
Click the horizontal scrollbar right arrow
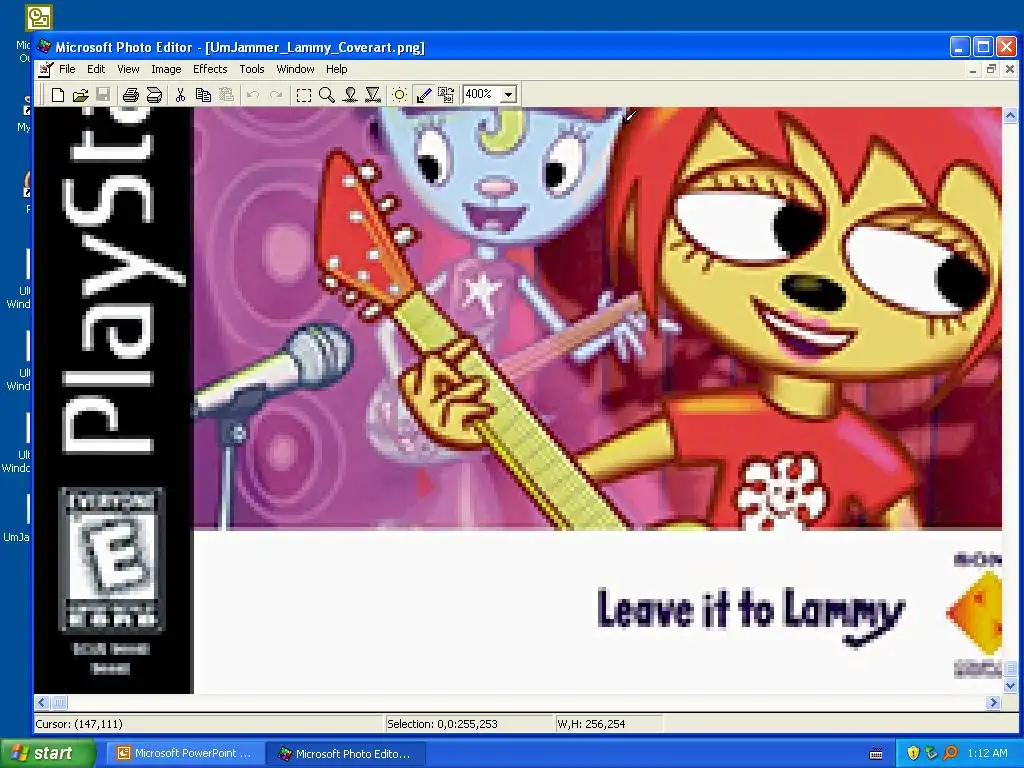993,703
